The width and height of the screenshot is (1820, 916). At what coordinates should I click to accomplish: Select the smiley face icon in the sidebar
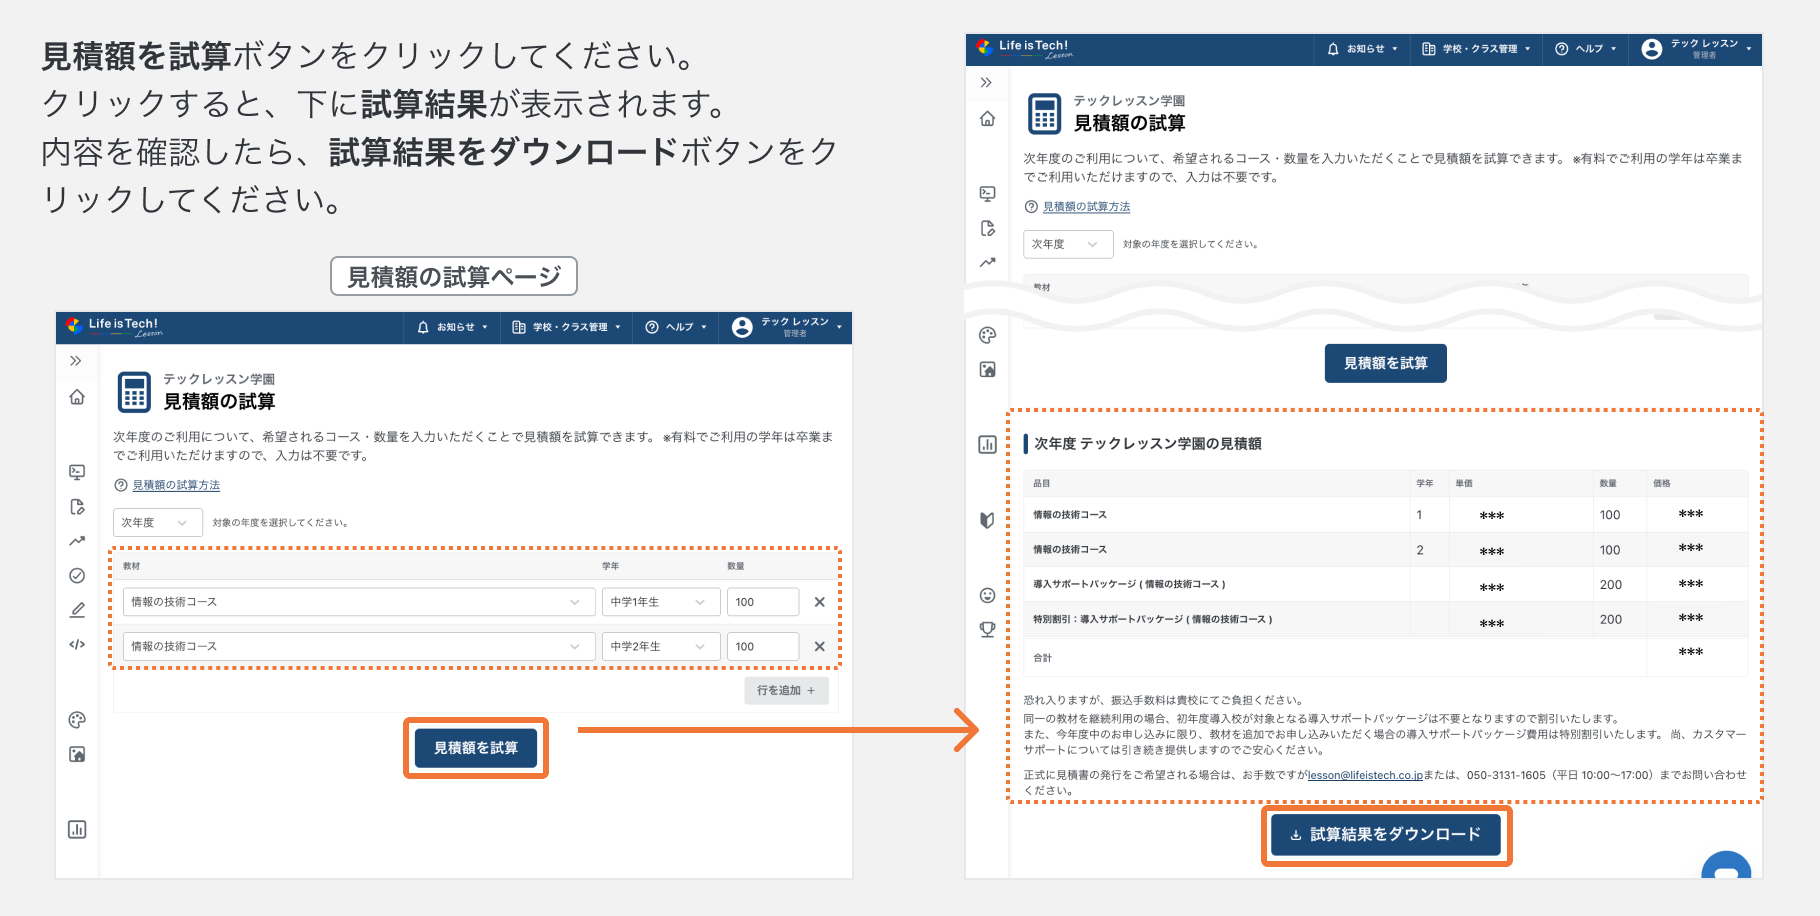[x=986, y=595]
